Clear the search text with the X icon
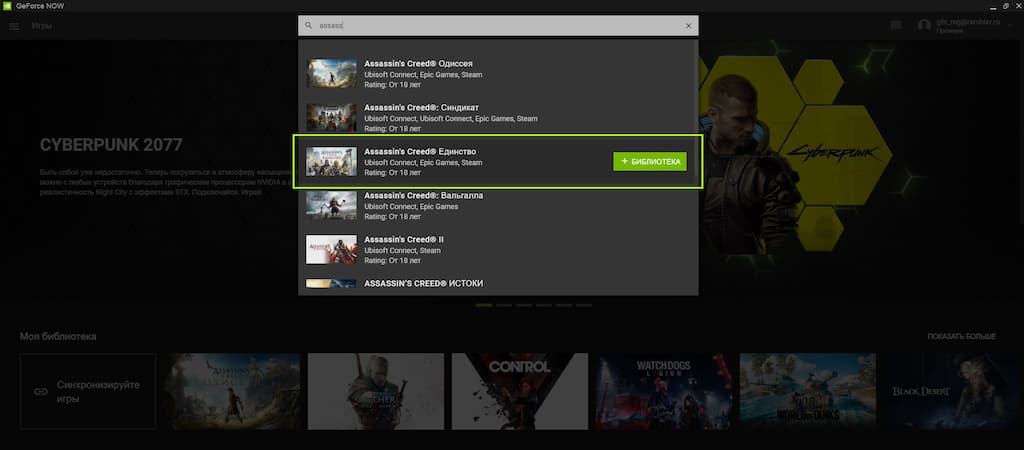Screen dimensions: 1024x450 [x=688, y=25]
